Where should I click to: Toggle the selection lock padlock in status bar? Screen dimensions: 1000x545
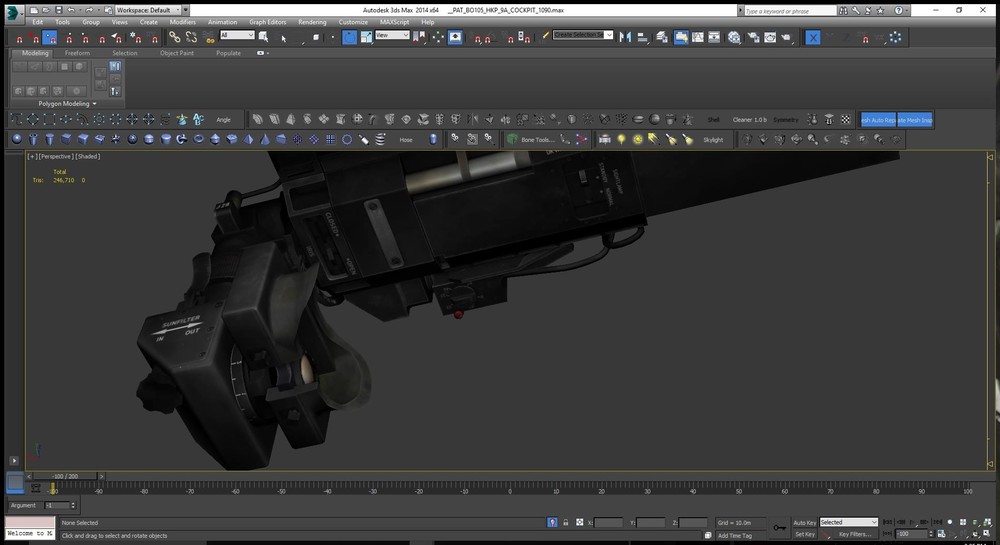coord(566,522)
